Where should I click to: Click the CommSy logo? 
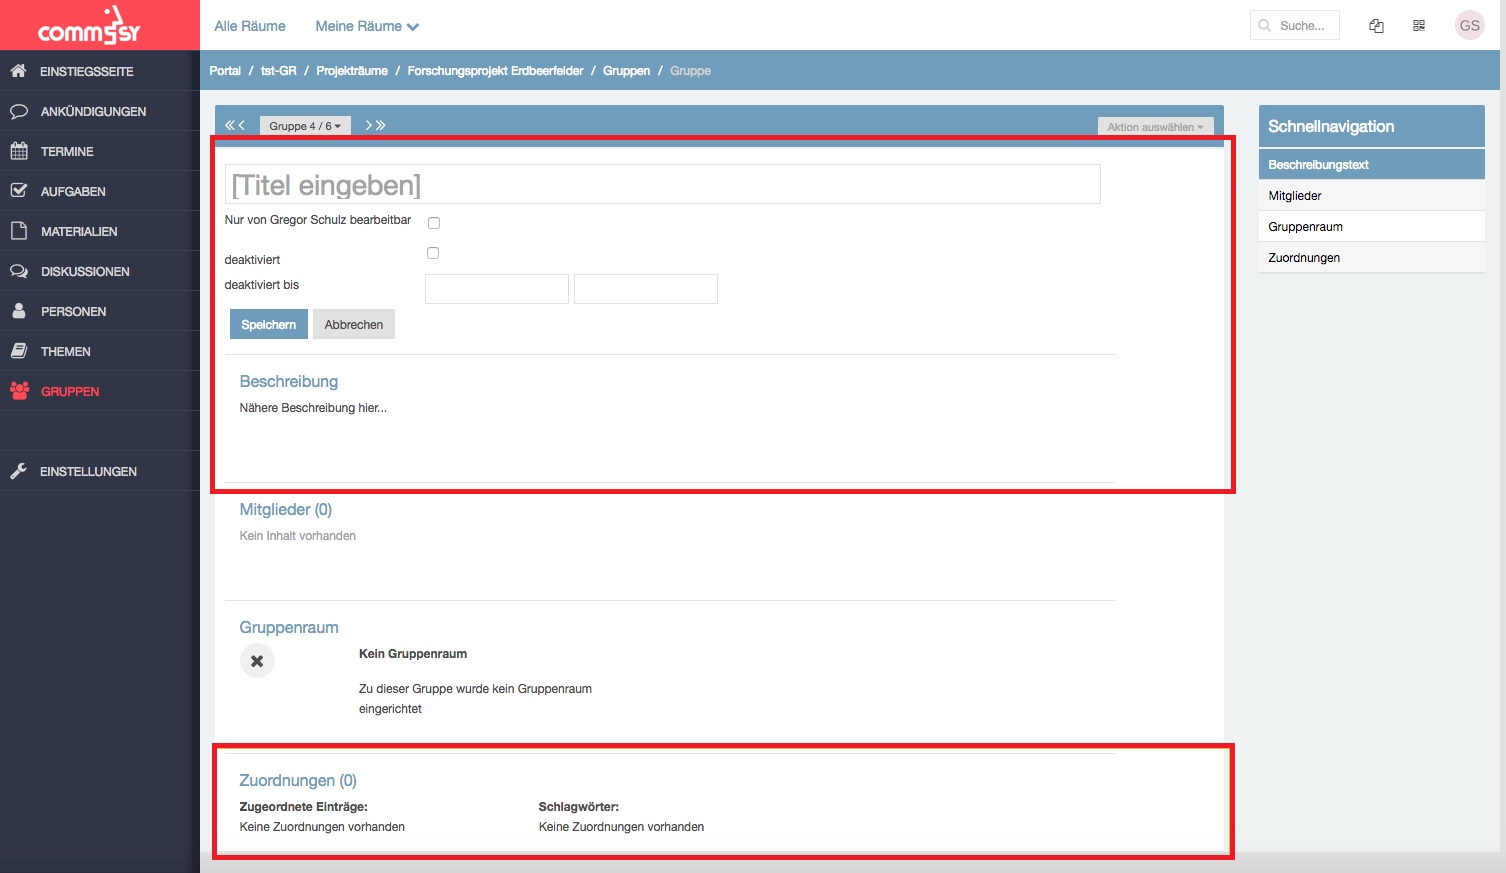click(88, 26)
